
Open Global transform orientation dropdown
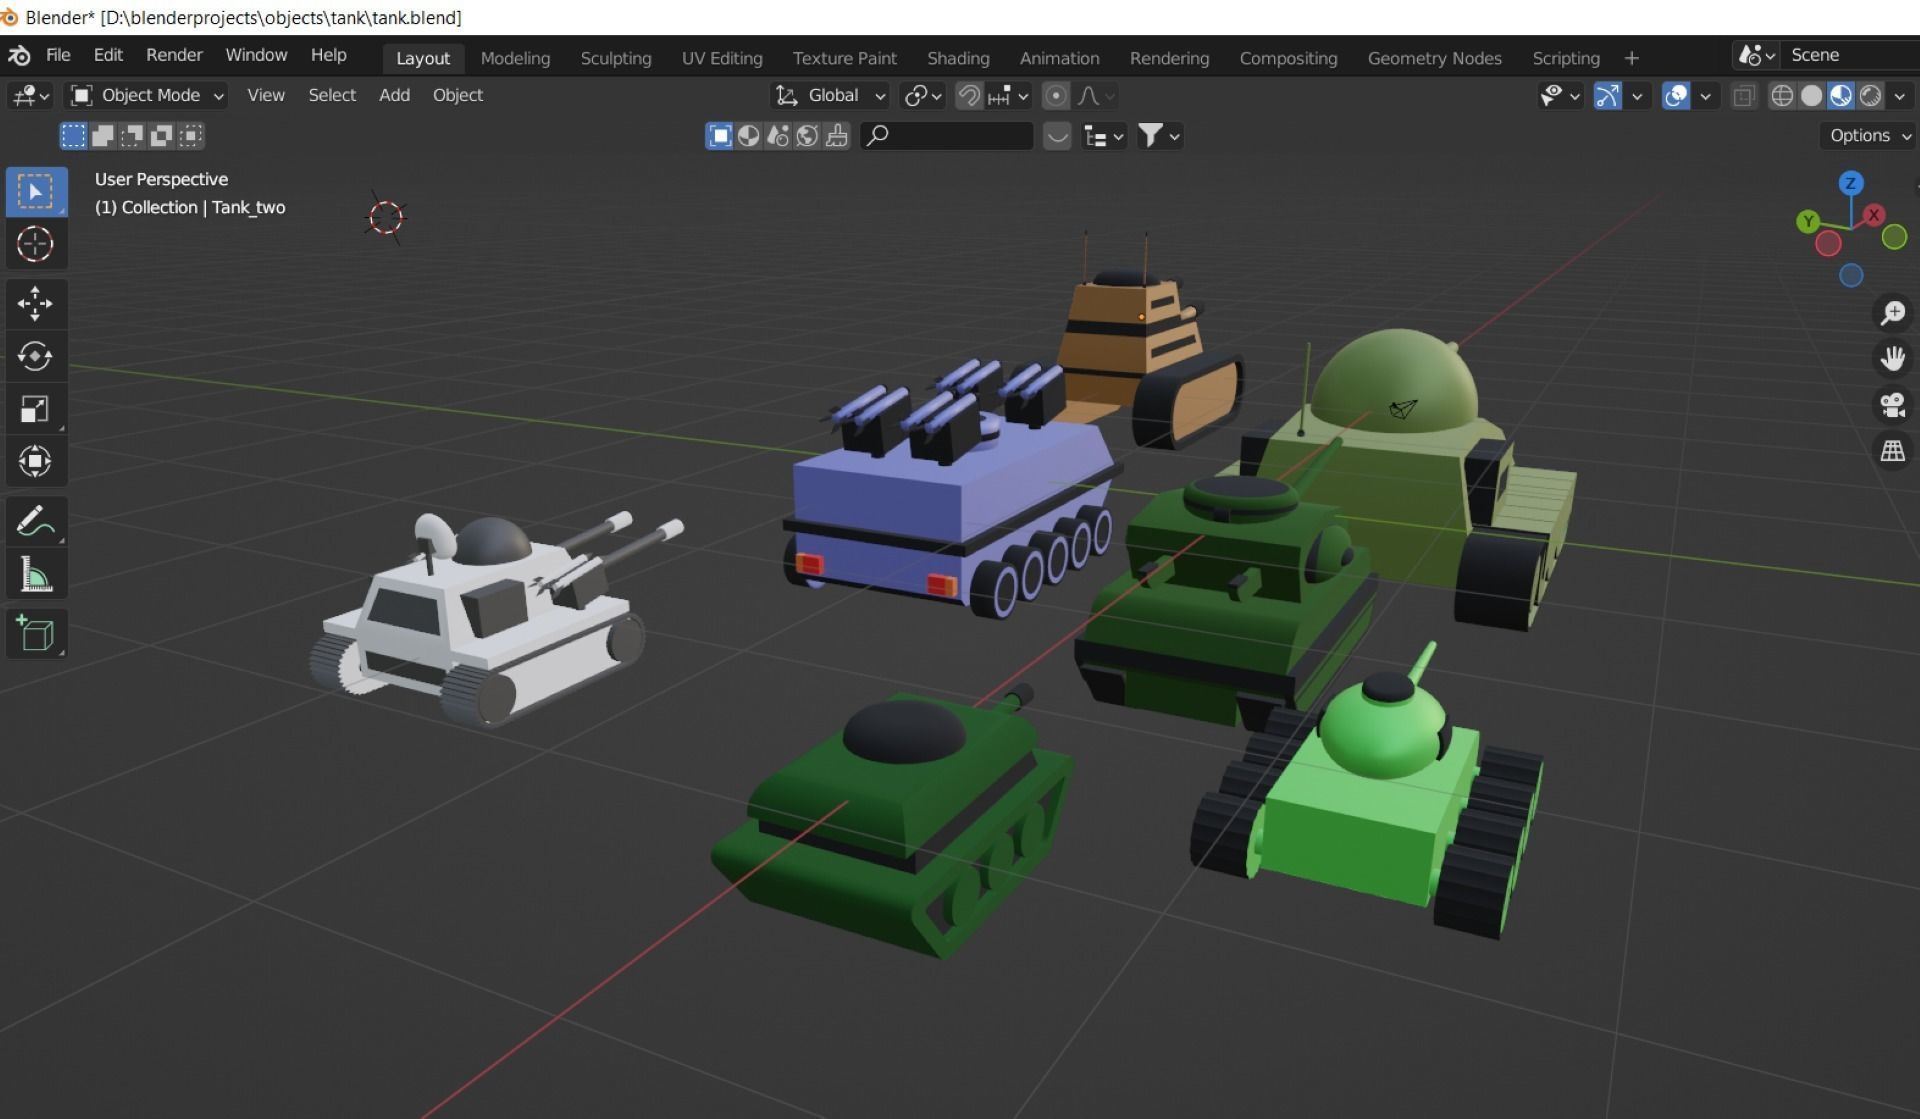830,96
